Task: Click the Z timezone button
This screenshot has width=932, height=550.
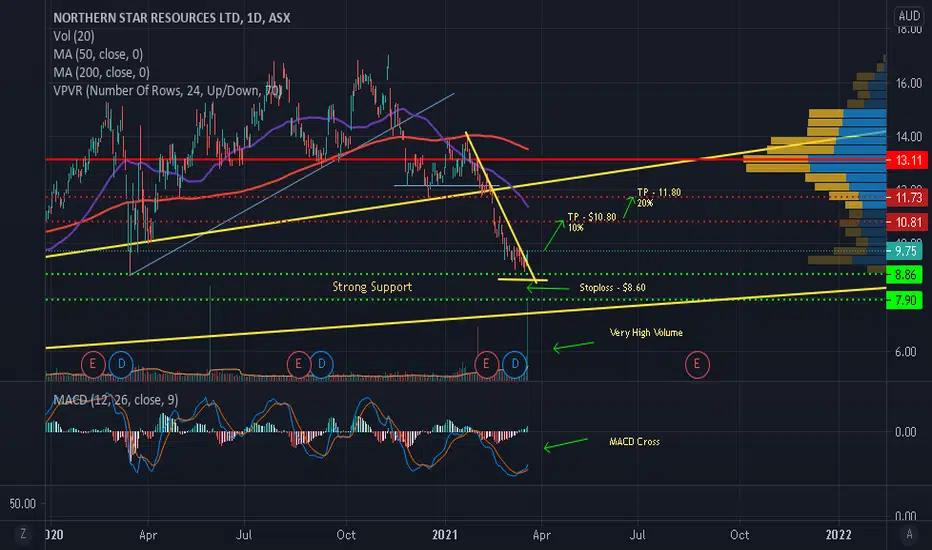Action: (x=23, y=534)
